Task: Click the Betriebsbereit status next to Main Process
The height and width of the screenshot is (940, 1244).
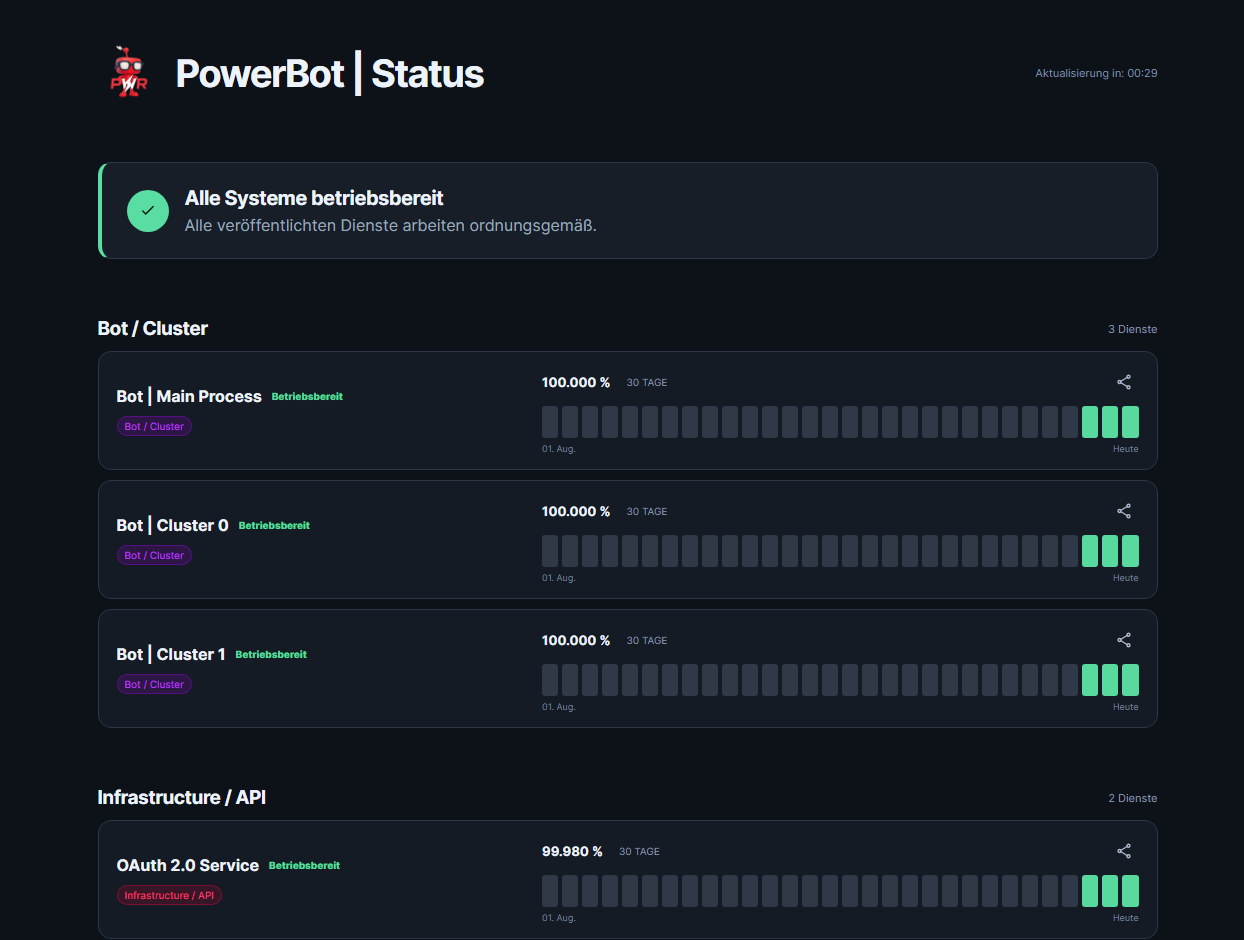Action: 307,397
